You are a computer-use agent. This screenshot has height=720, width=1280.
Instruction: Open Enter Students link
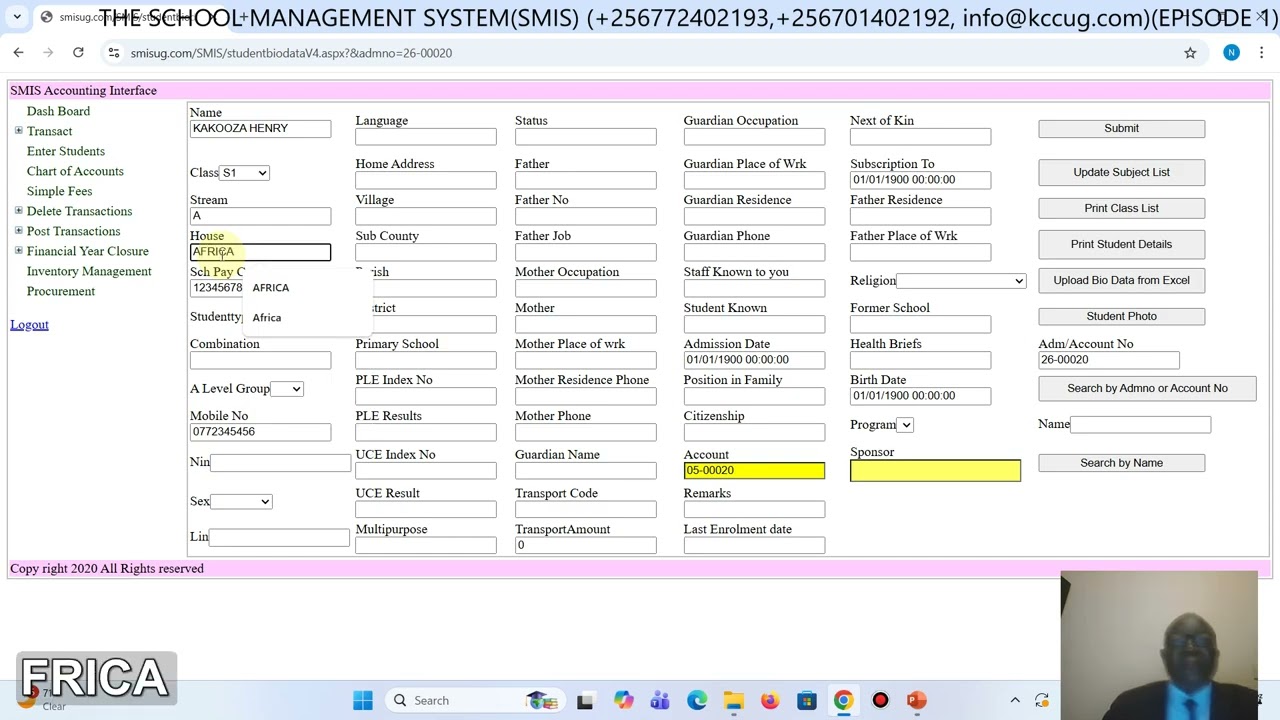(x=66, y=151)
